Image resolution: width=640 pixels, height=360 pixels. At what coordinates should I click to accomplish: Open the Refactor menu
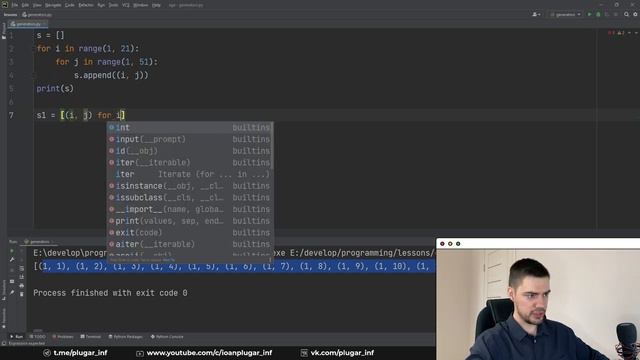coord(86,5)
